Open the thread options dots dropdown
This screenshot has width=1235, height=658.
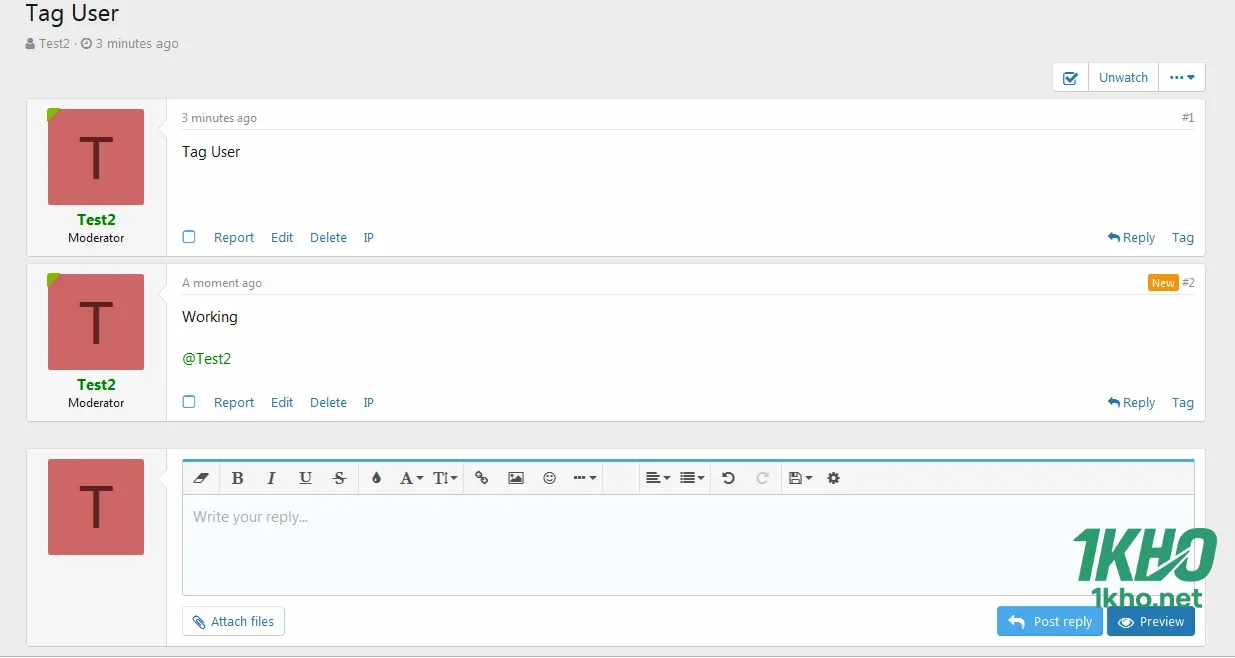pos(1181,77)
